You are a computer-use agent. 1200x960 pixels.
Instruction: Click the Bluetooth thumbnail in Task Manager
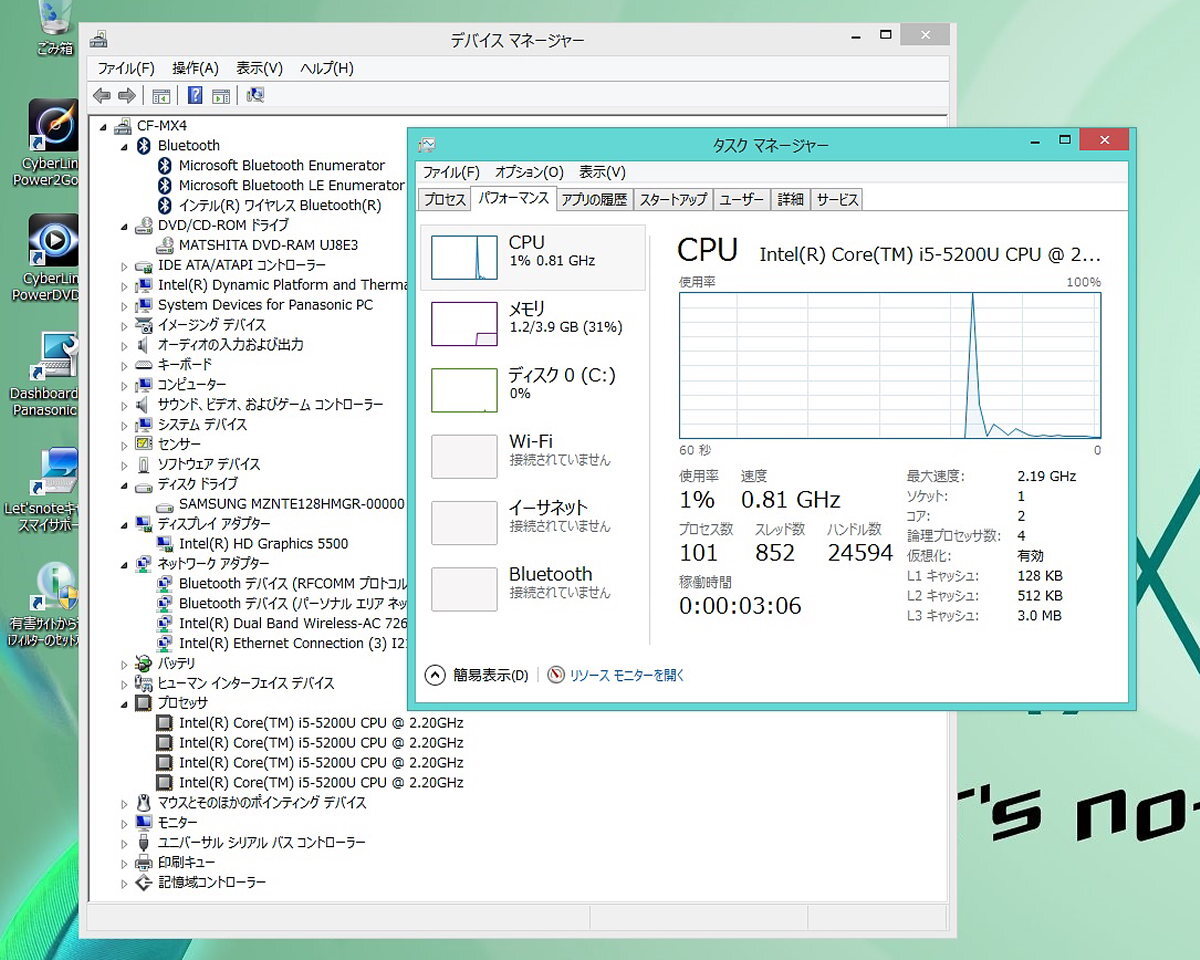[x=464, y=589]
